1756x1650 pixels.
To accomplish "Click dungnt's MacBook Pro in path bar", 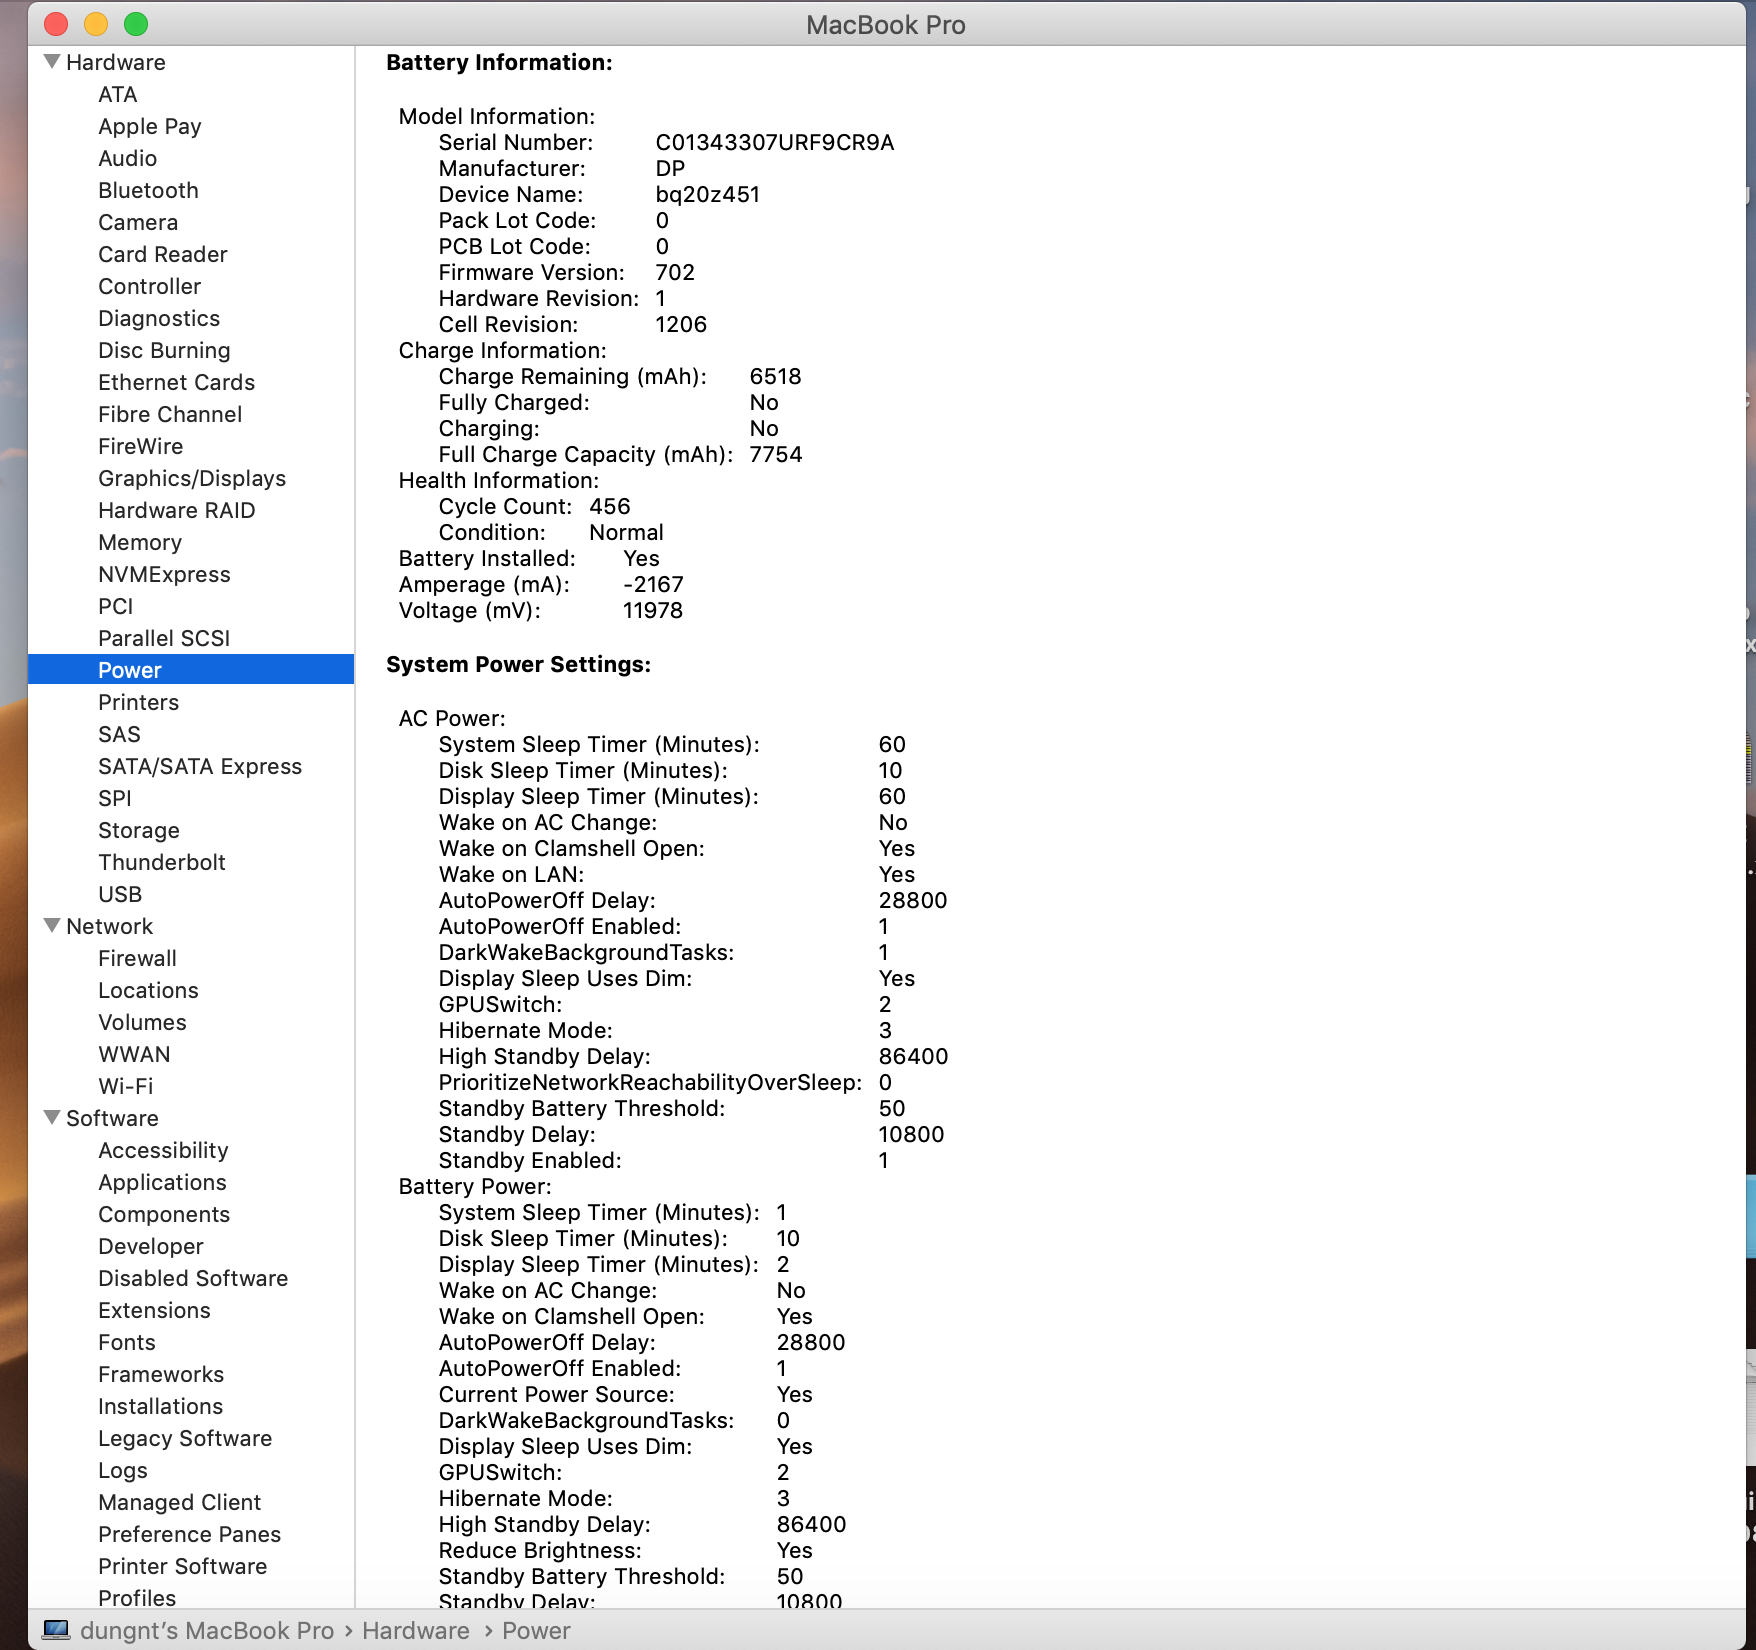I will [207, 1631].
